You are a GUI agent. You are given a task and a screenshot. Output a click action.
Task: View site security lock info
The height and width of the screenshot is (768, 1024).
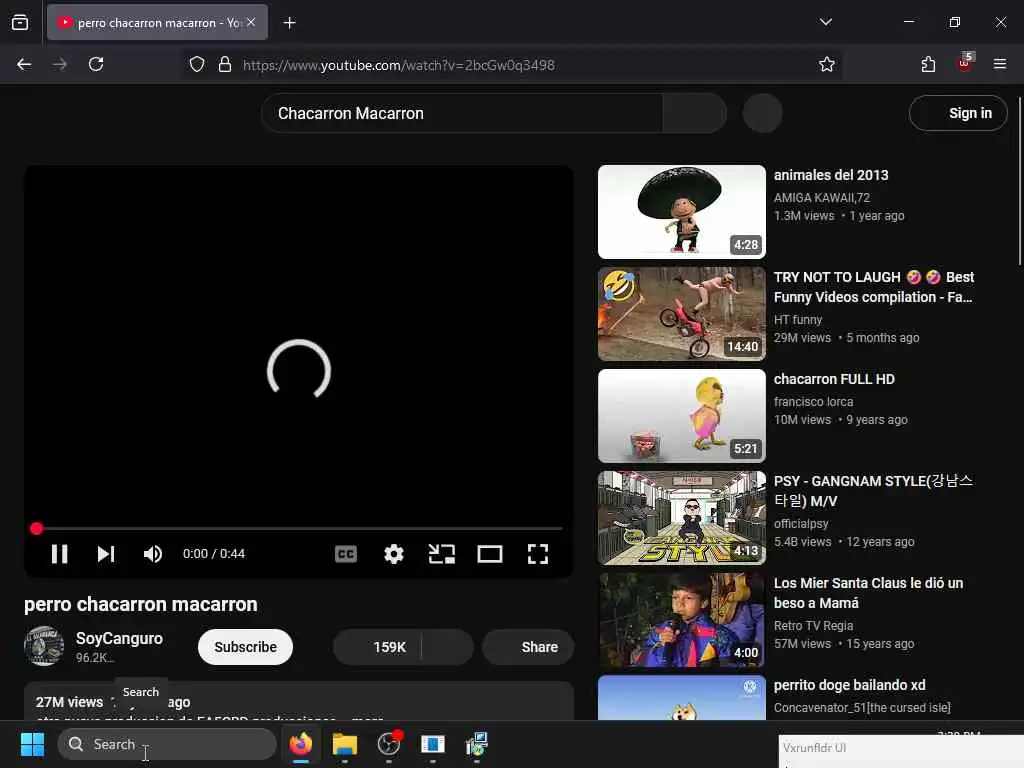coord(225,64)
